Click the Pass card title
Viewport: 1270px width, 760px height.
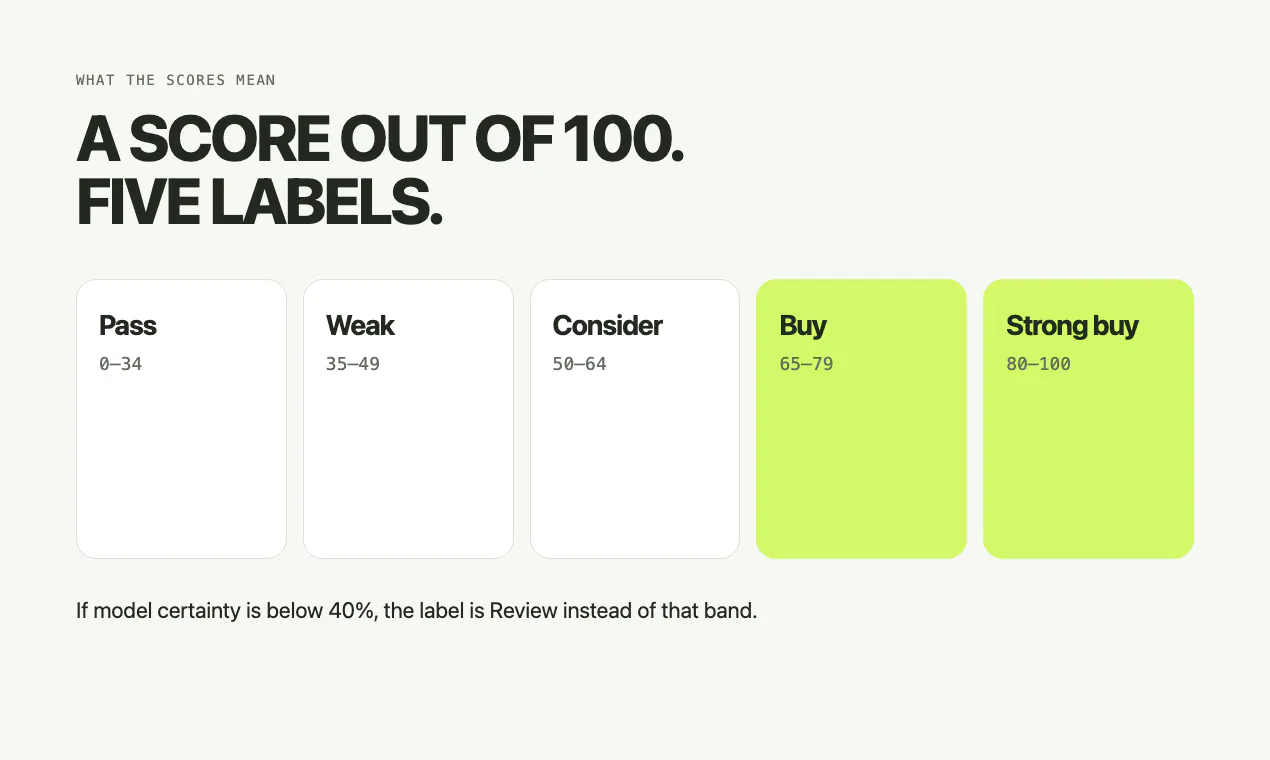128,325
